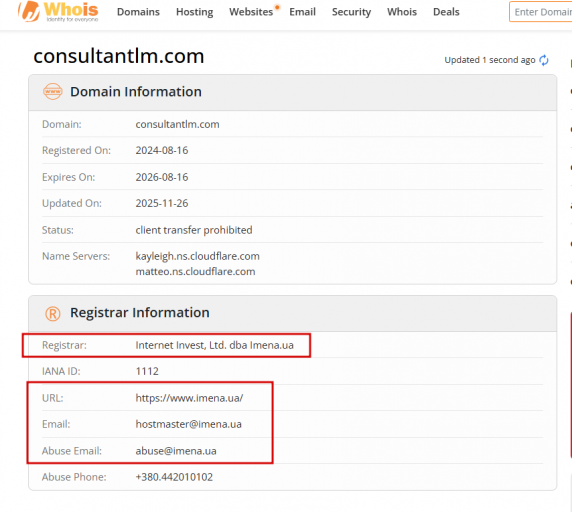
Task: Click the Whois logo
Action: 58,11
